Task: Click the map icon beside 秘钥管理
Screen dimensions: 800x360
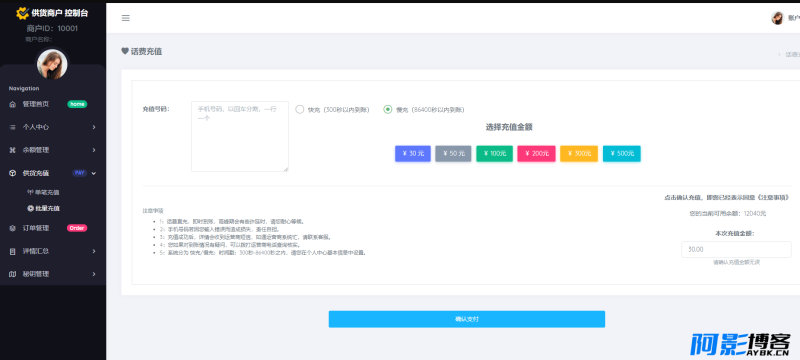Action: [13, 274]
